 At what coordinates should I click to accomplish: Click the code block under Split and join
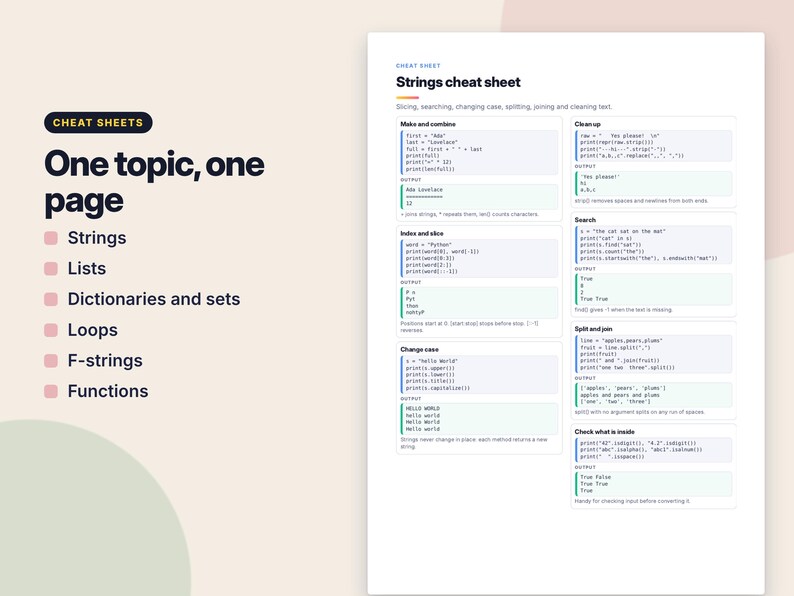pos(653,354)
